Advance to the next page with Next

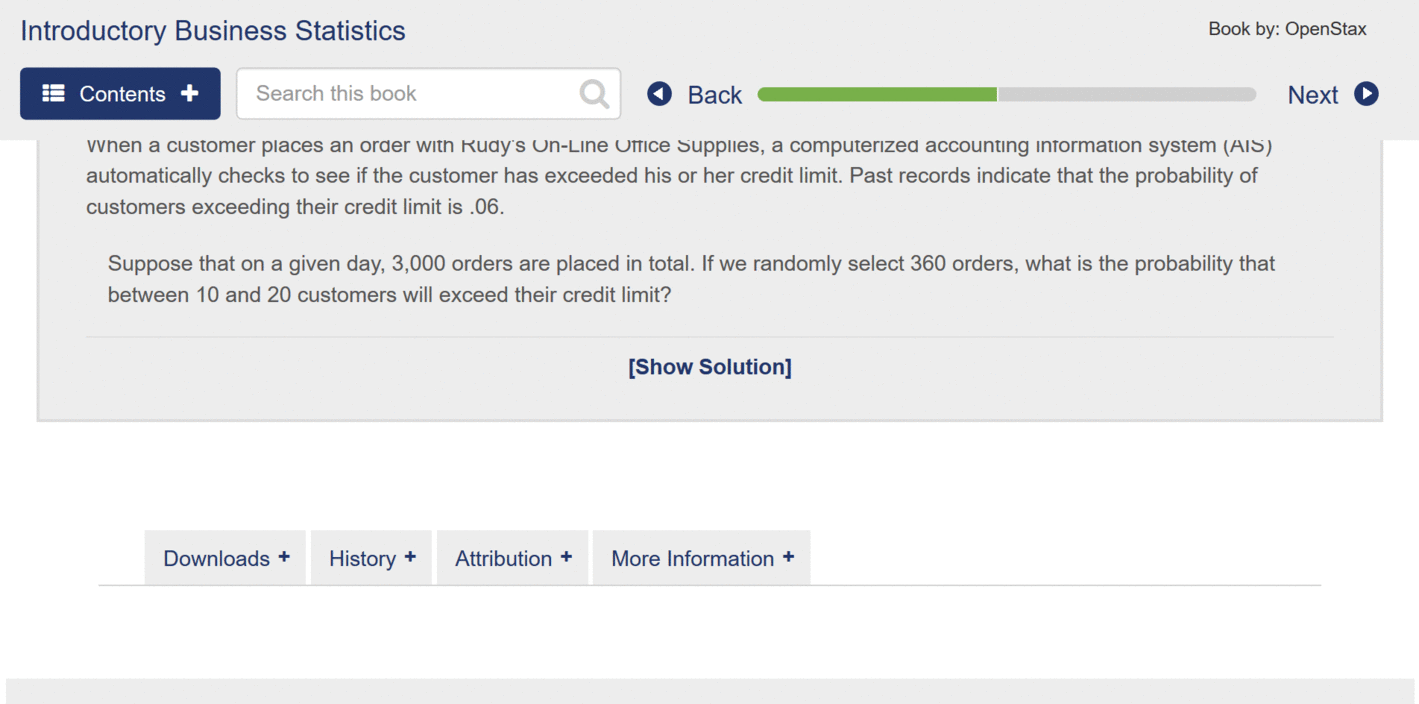(x=1312, y=94)
